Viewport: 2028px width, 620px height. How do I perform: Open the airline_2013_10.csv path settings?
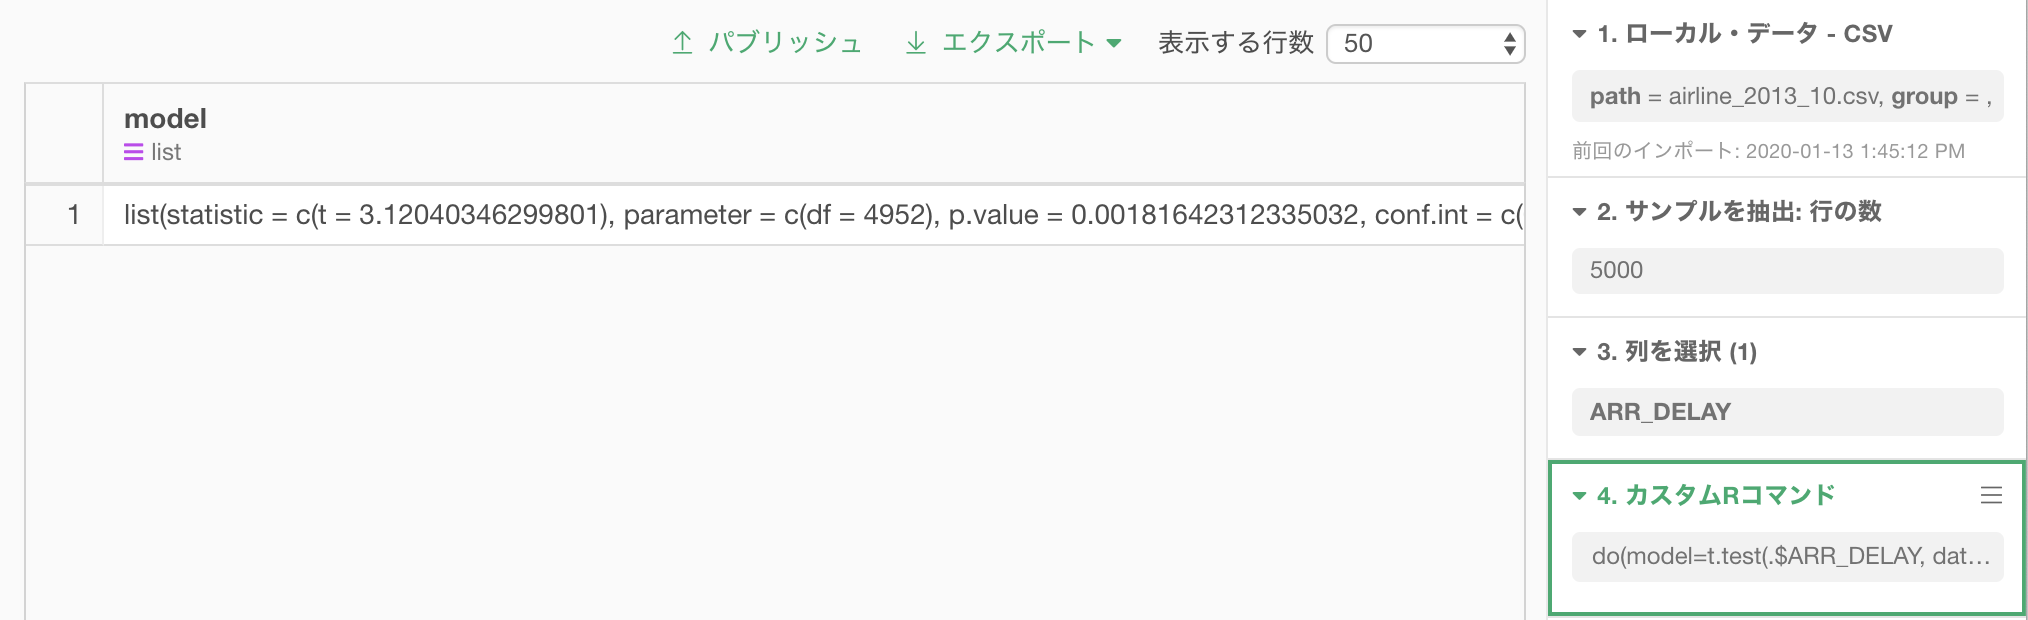(x=1787, y=96)
